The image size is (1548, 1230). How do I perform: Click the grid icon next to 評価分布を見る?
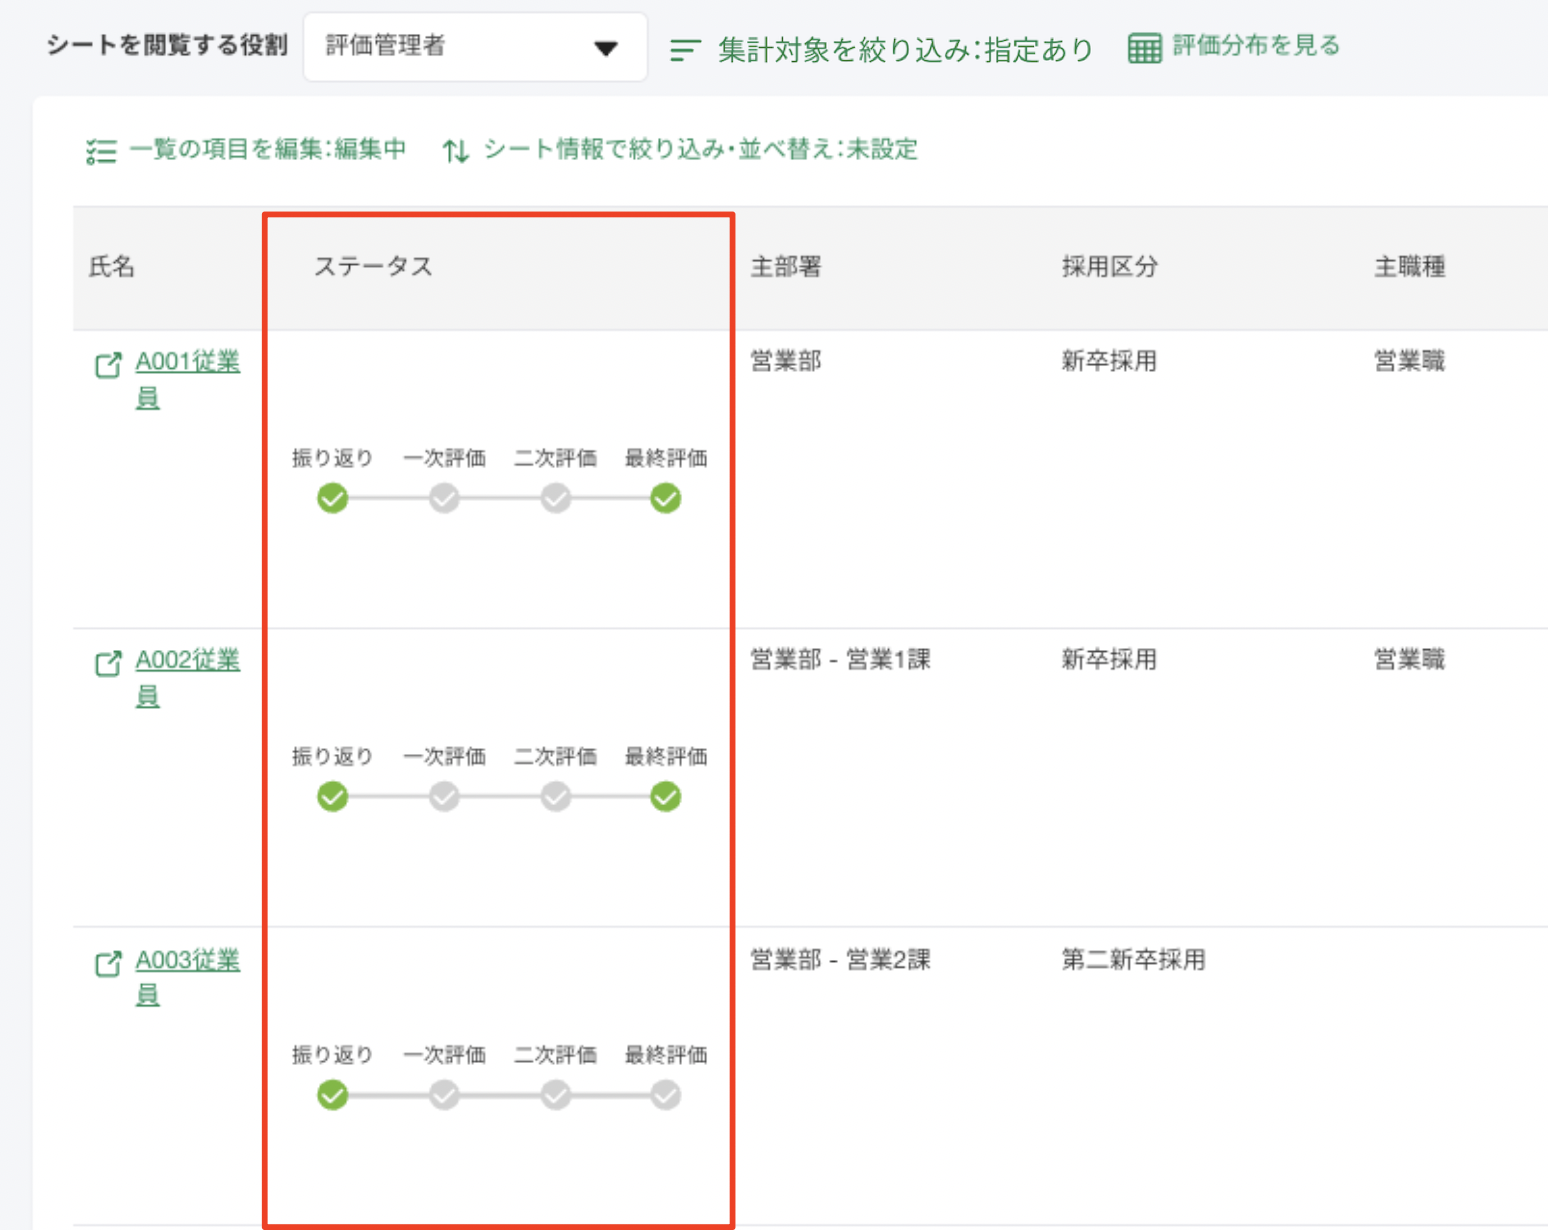(x=1144, y=47)
